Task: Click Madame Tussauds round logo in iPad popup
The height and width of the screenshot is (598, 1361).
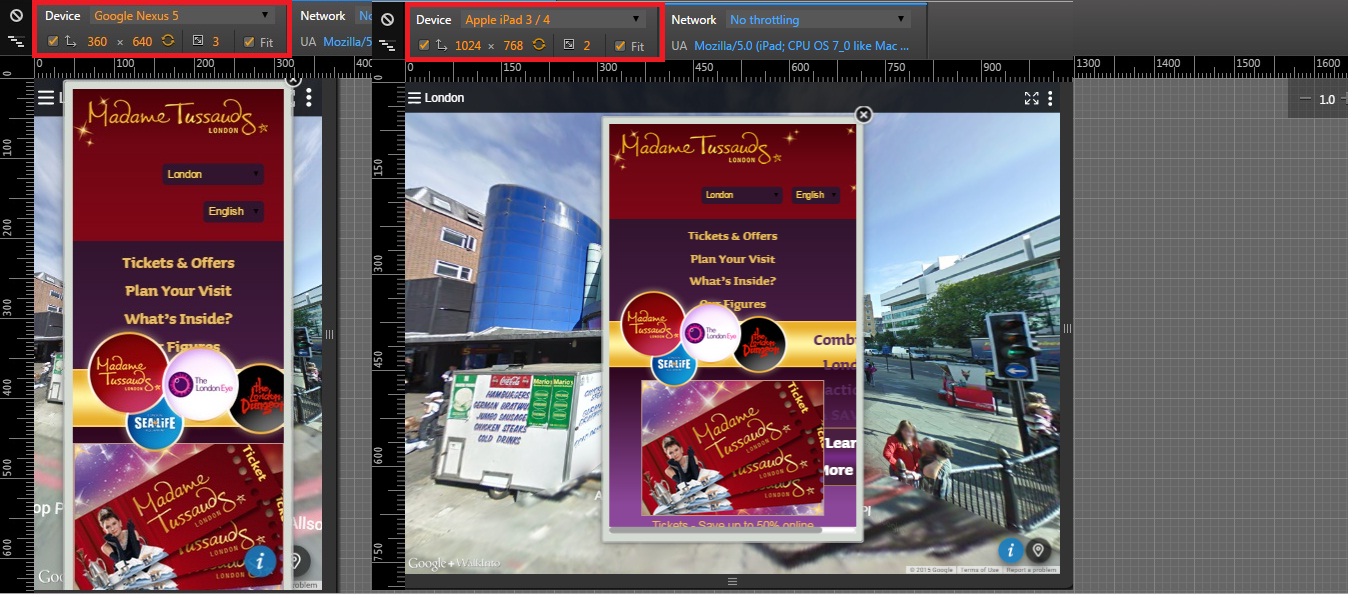Action: pos(653,323)
